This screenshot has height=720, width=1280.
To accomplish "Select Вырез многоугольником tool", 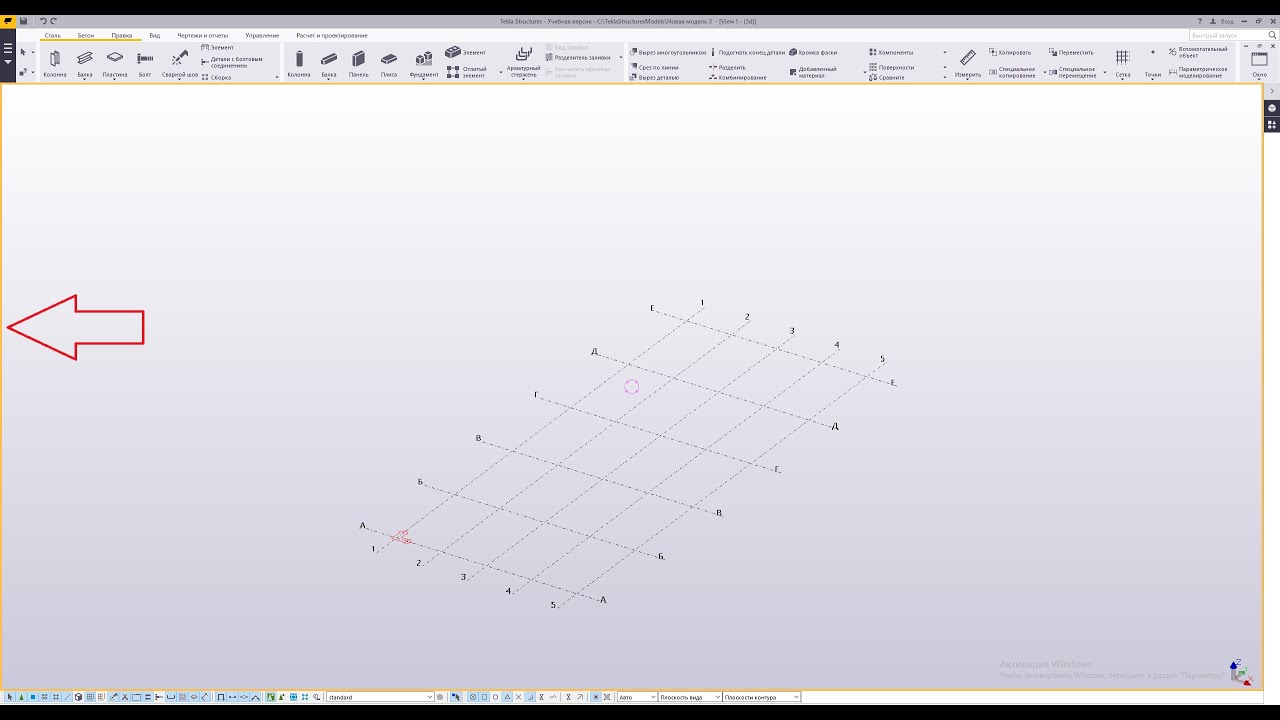I will click(x=667, y=52).
